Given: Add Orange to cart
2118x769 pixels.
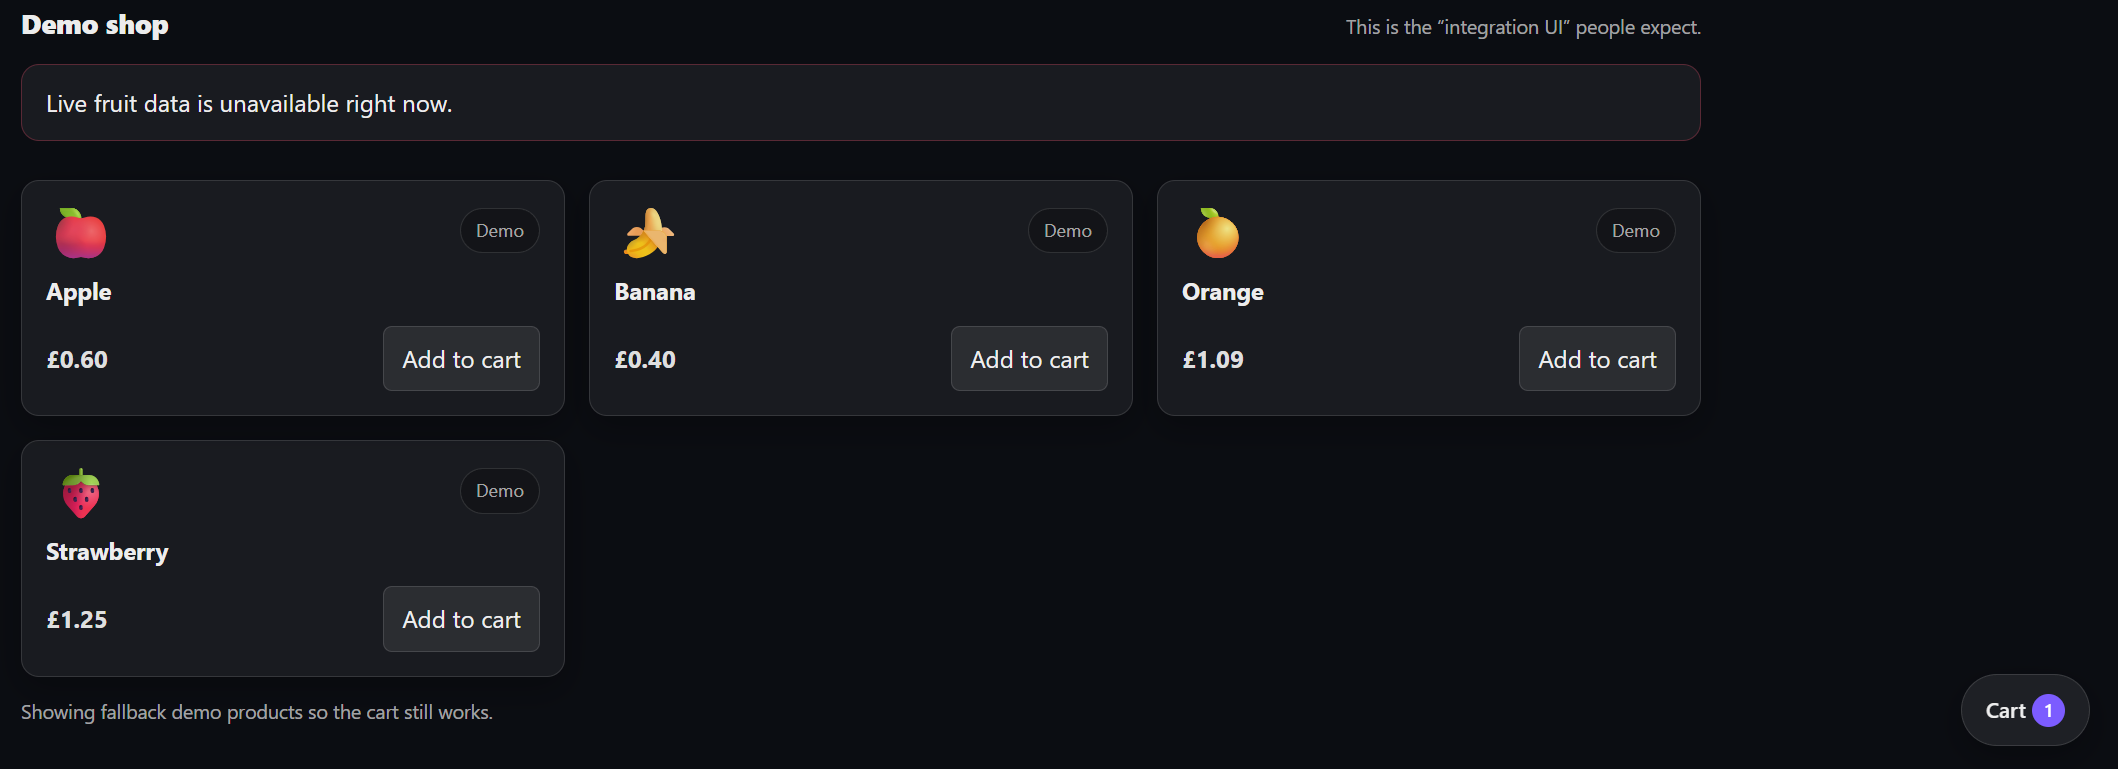Looking at the screenshot, I should [1597, 359].
